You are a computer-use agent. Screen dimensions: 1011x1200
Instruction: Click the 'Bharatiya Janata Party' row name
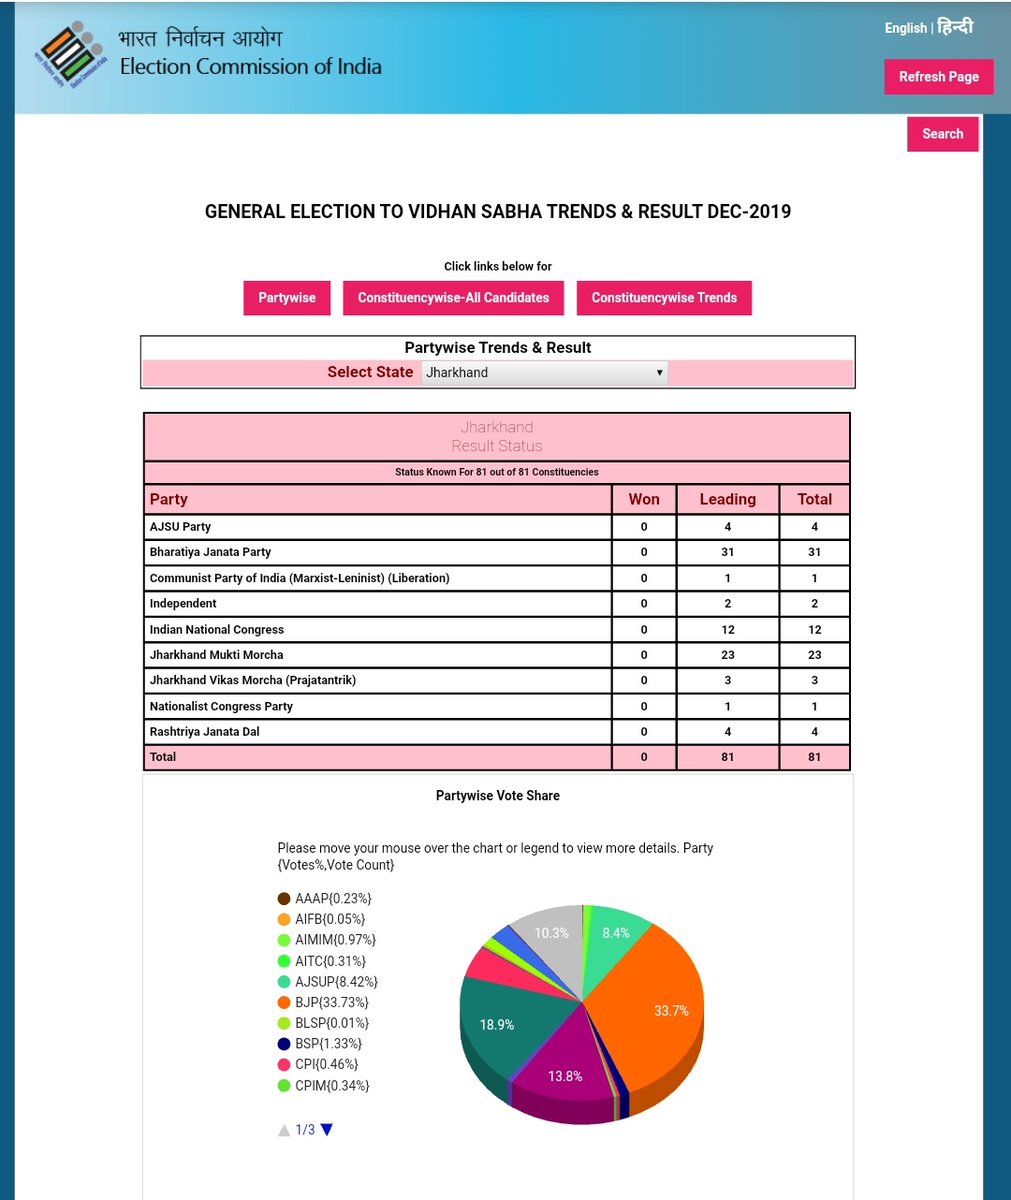point(210,552)
